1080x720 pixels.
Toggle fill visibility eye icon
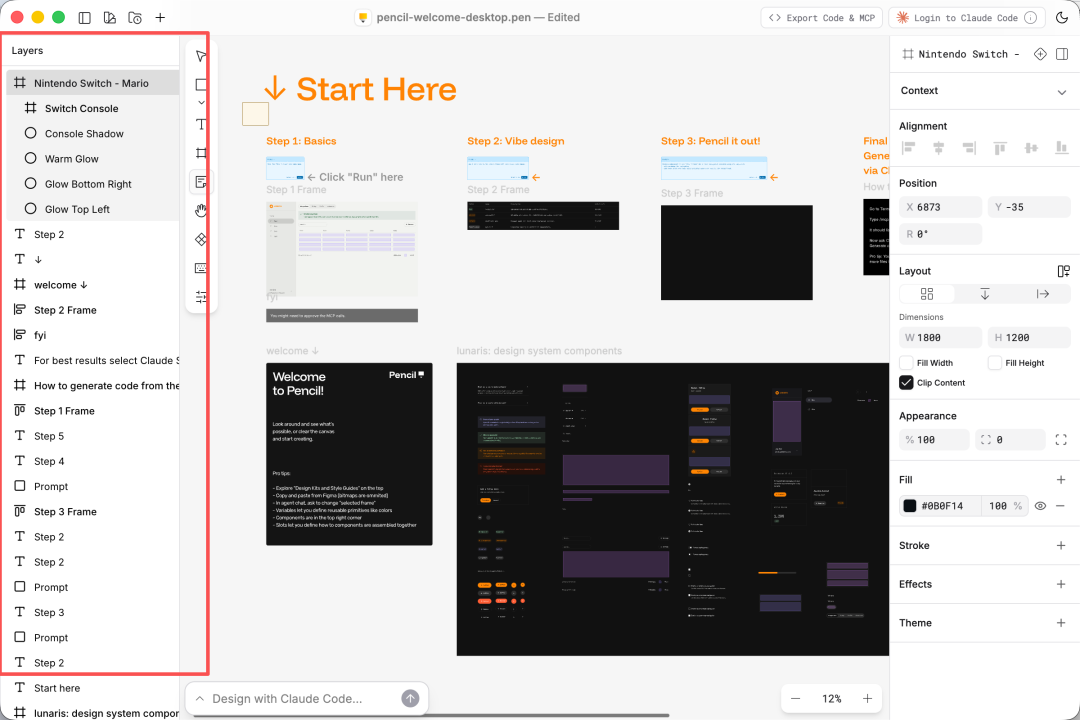click(1040, 506)
